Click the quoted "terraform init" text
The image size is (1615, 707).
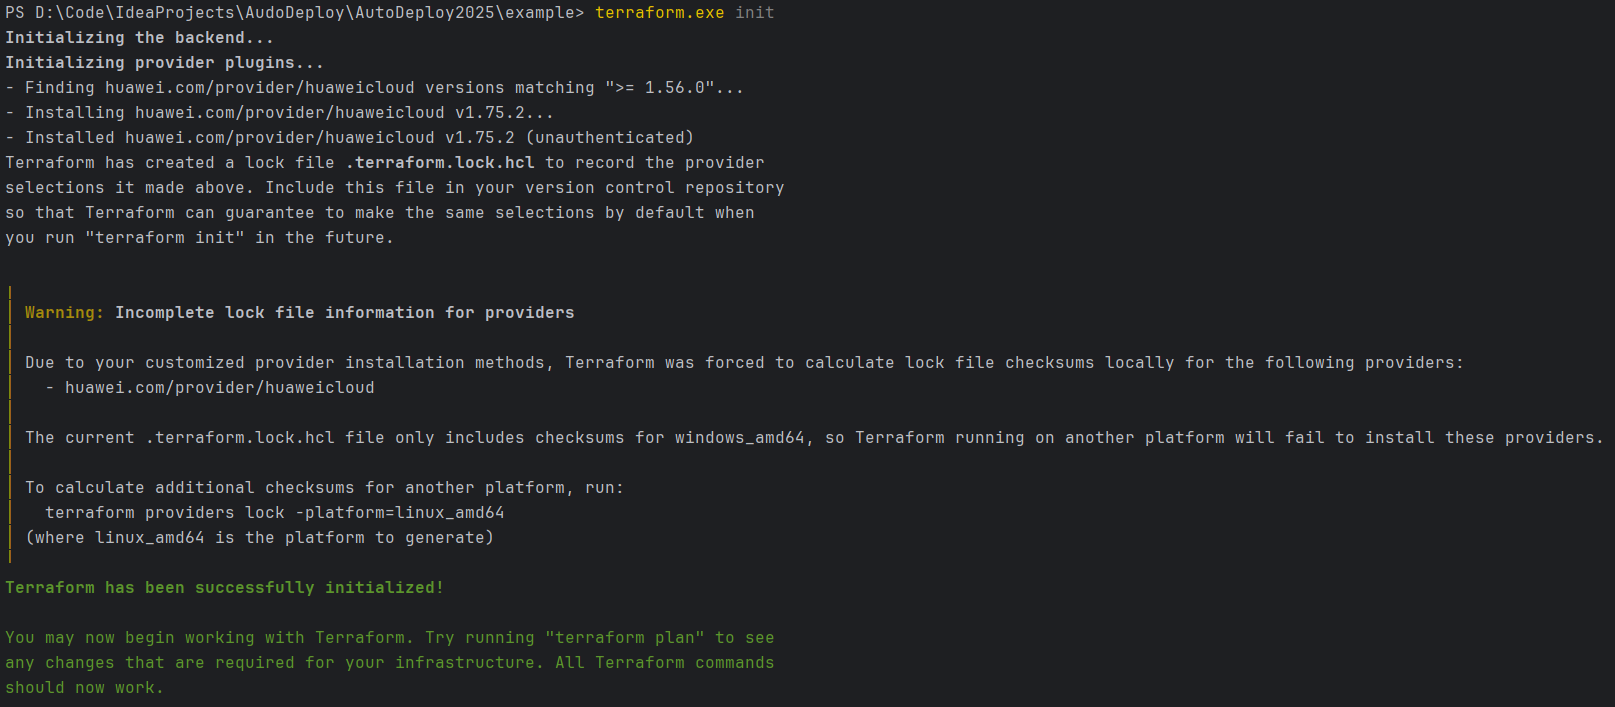tap(165, 238)
